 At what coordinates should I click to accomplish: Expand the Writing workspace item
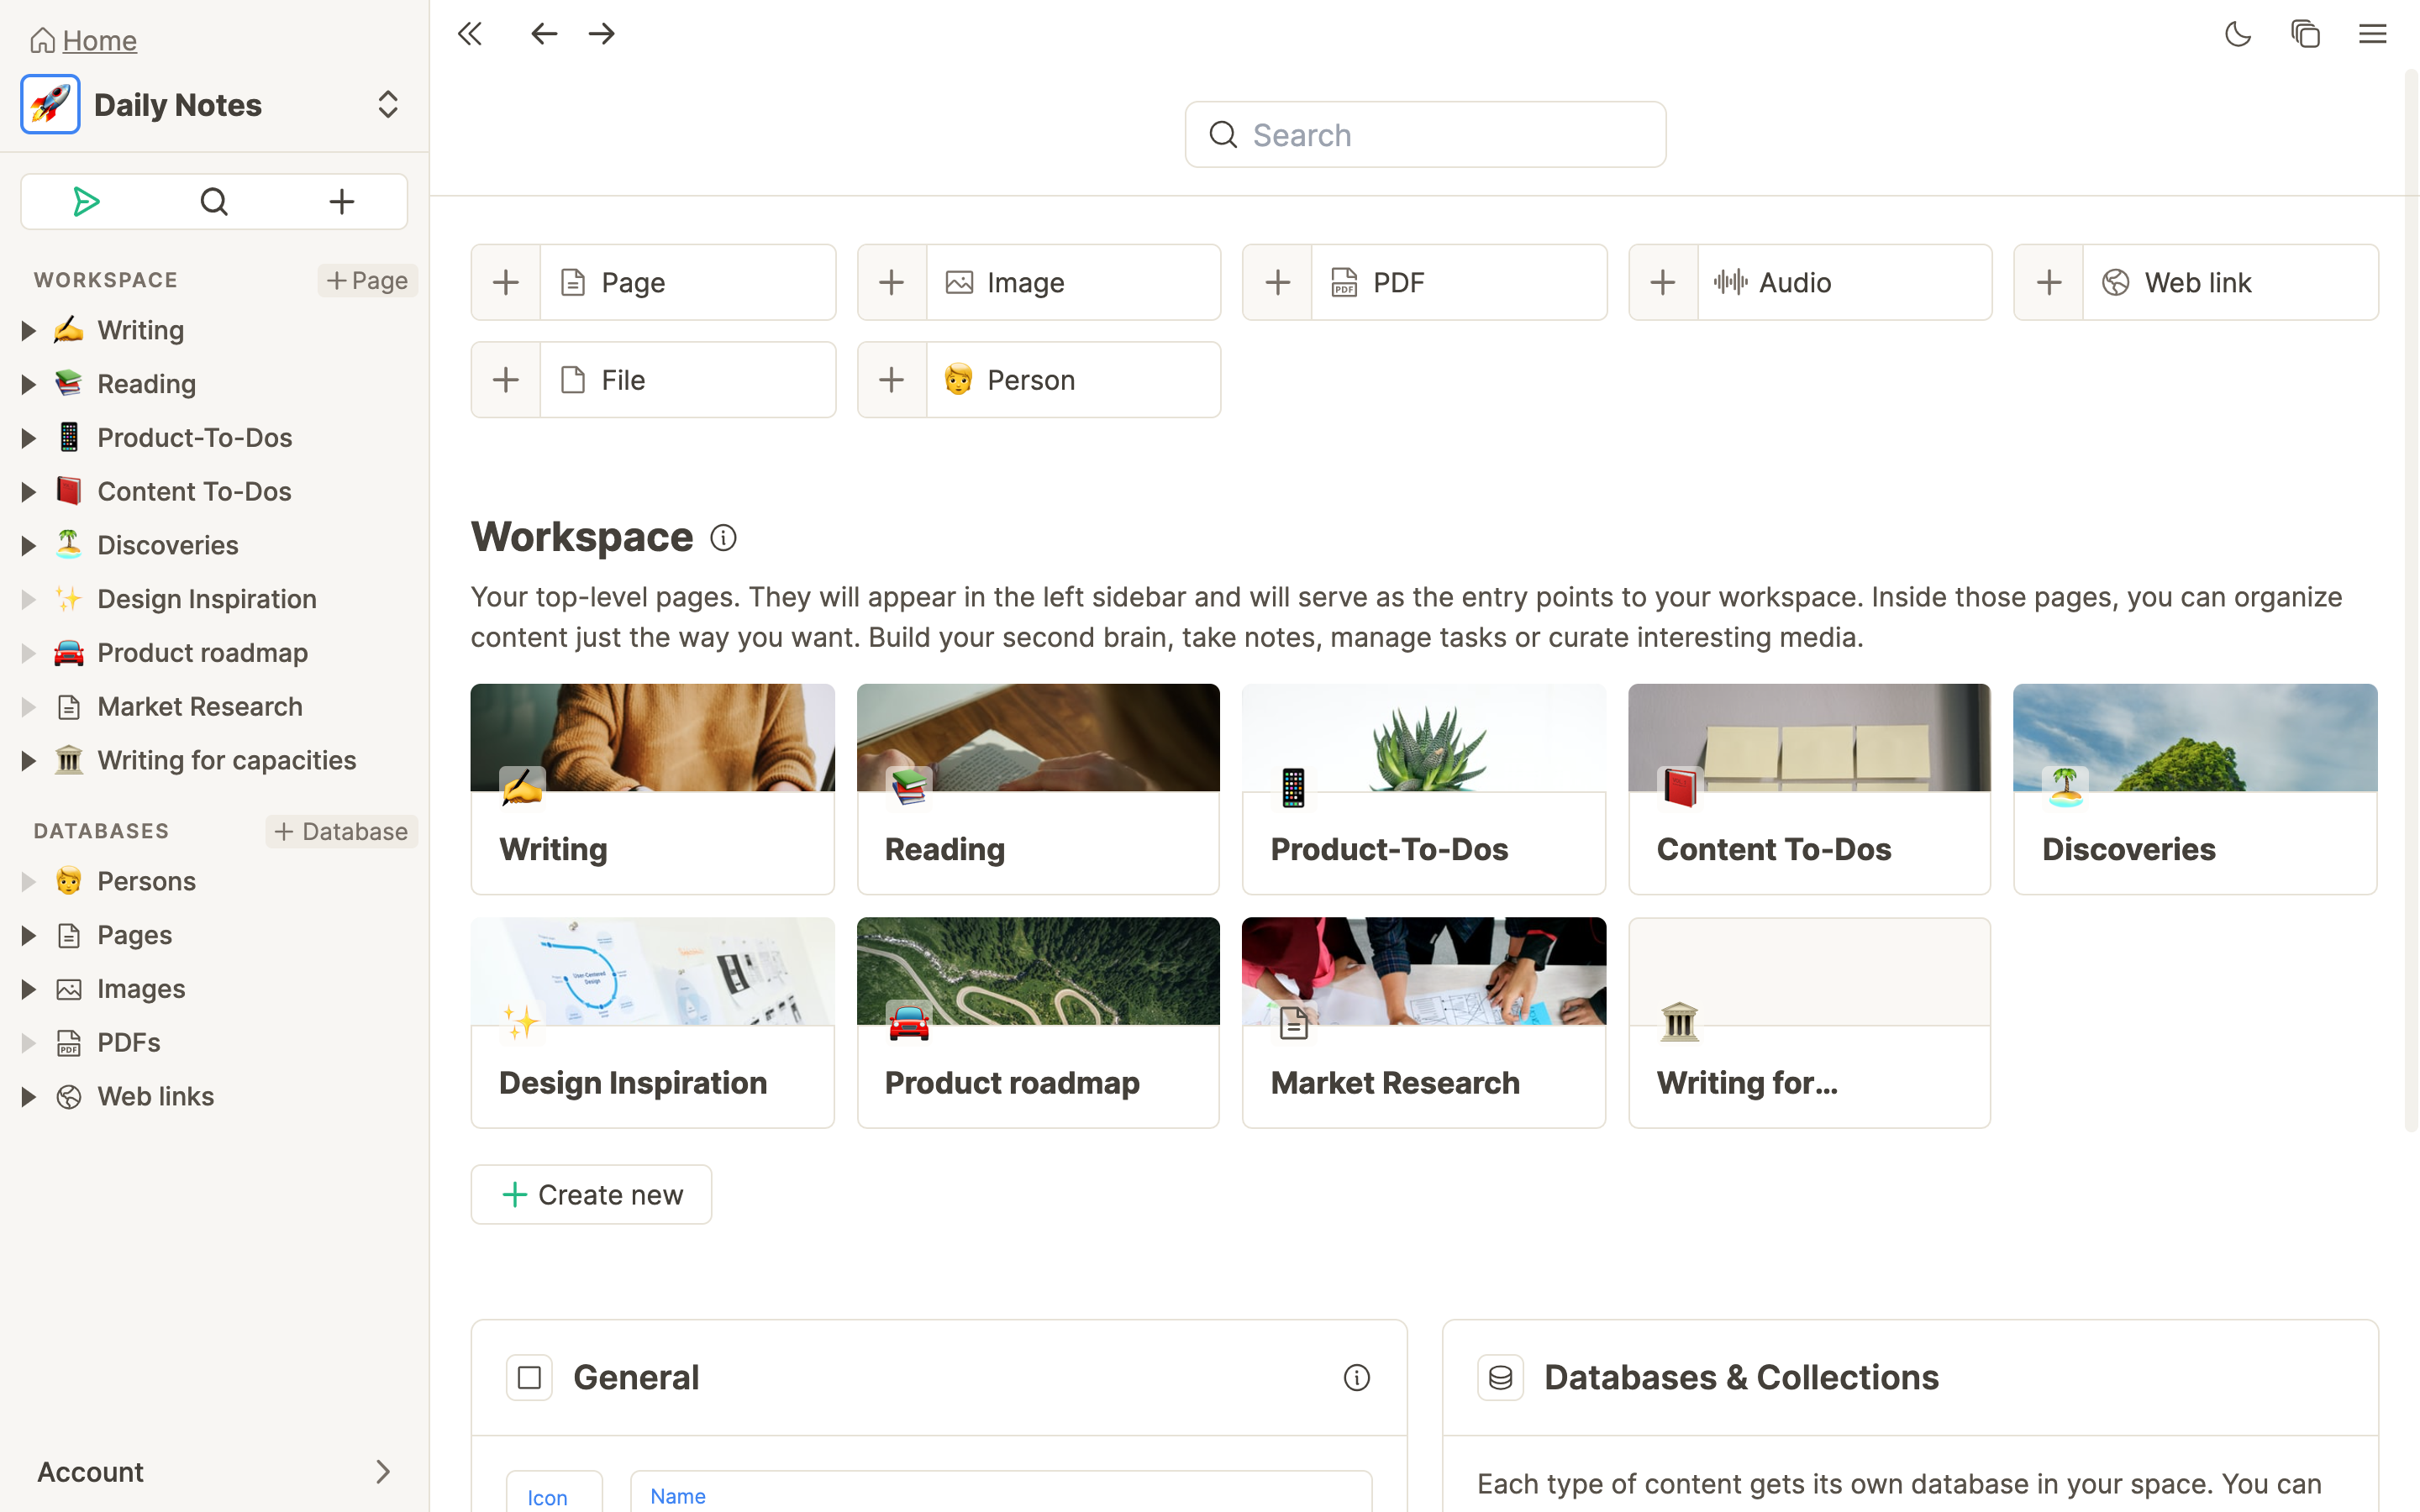coord(26,329)
